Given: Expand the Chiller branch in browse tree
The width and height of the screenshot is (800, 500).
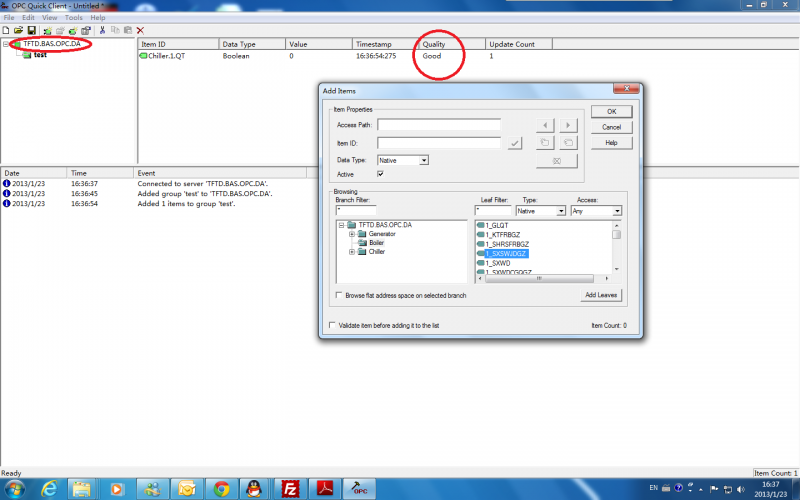Looking at the screenshot, I should pos(352,252).
